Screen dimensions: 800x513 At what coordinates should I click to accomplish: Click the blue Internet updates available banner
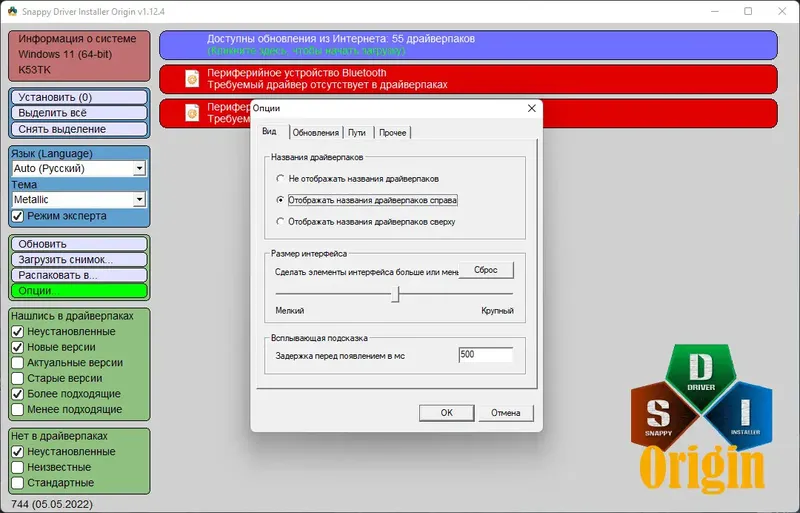click(x=468, y=45)
